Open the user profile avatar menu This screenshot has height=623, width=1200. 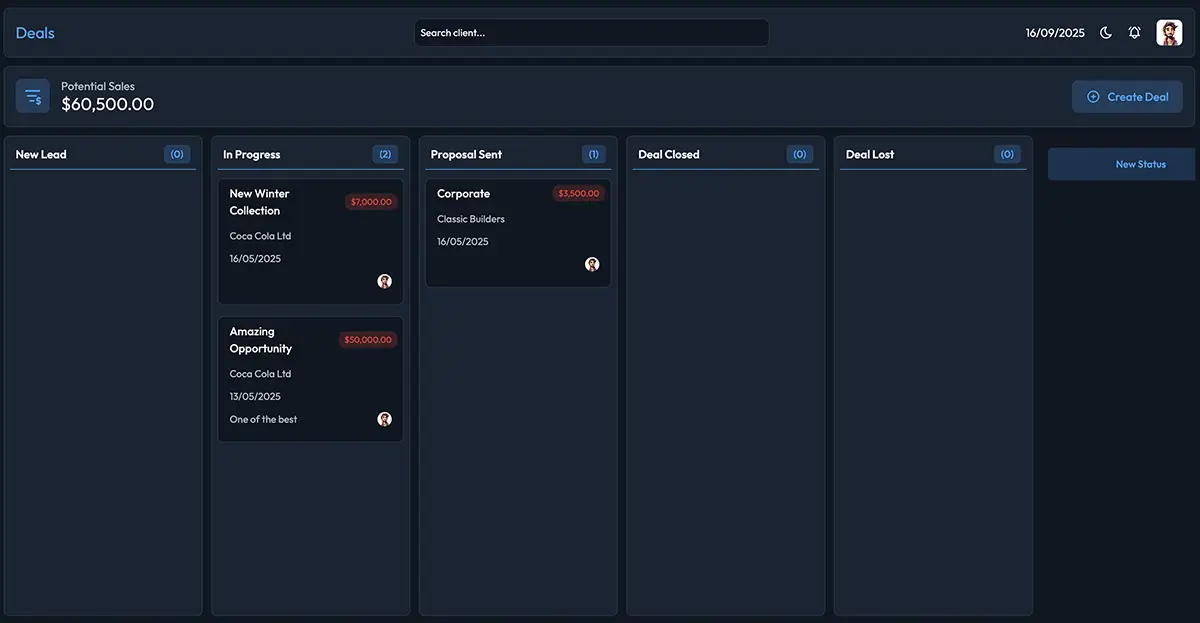[x=1169, y=33]
